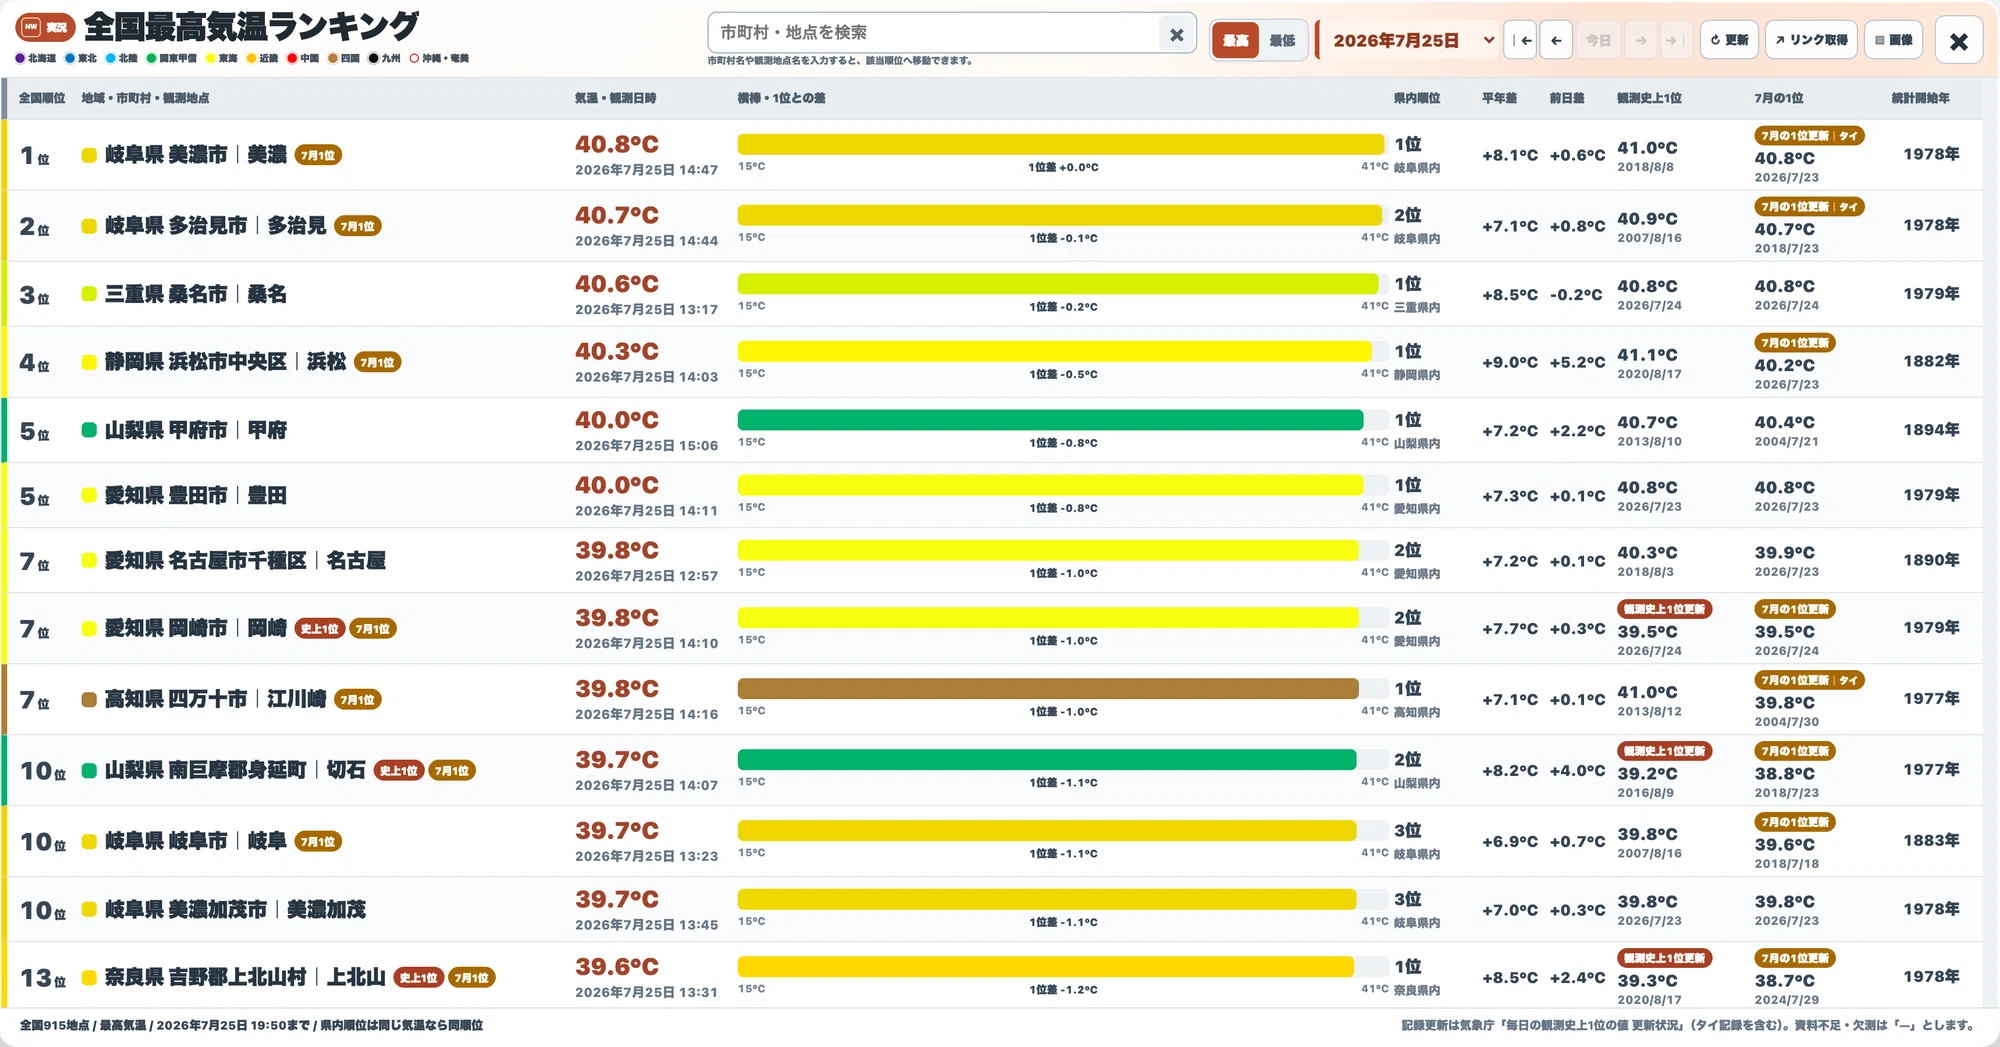The height and width of the screenshot is (1047, 2000).
Task: Click the 前日差 column header
Action: click(x=1567, y=98)
